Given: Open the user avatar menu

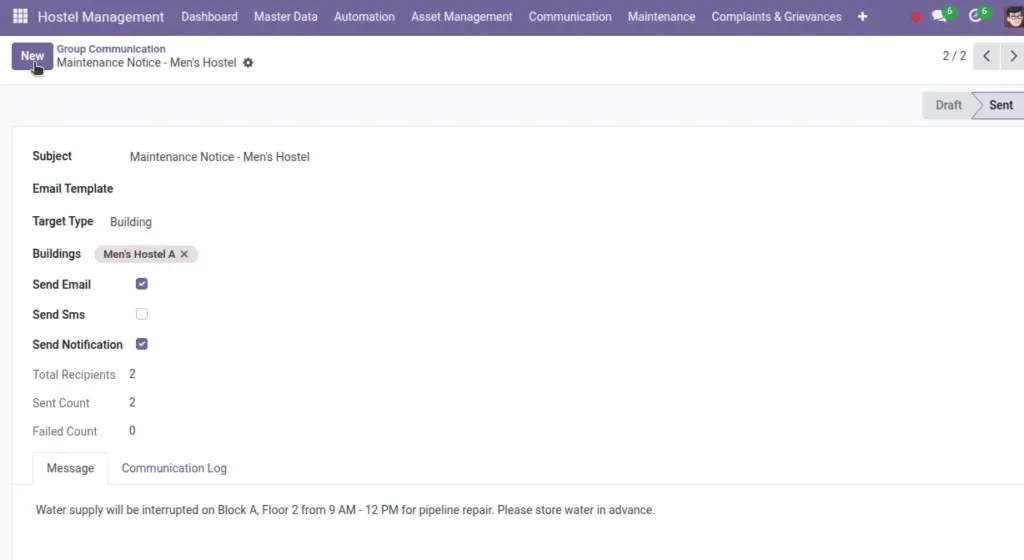Looking at the screenshot, I should (1014, 16).
